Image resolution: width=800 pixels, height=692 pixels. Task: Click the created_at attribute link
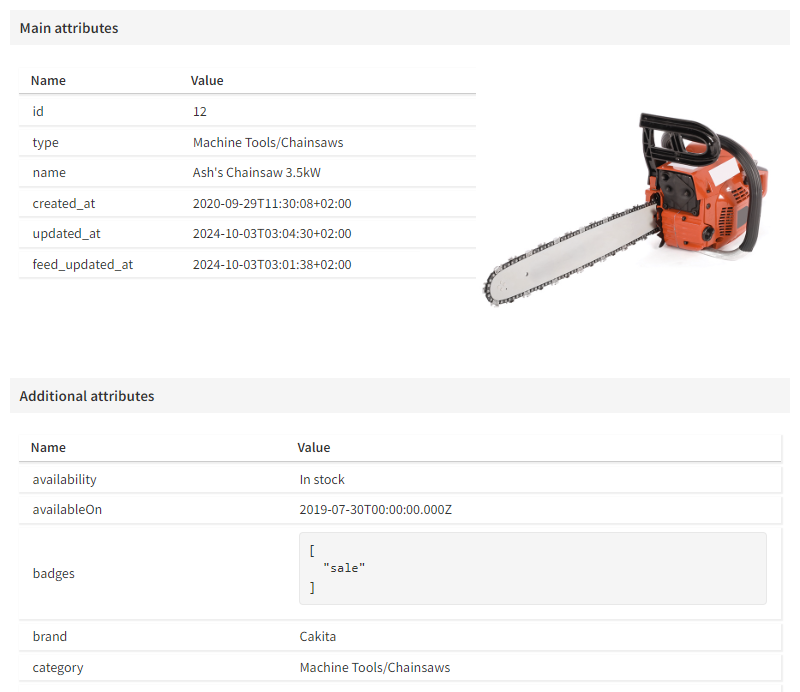click(x=63, y=203)
